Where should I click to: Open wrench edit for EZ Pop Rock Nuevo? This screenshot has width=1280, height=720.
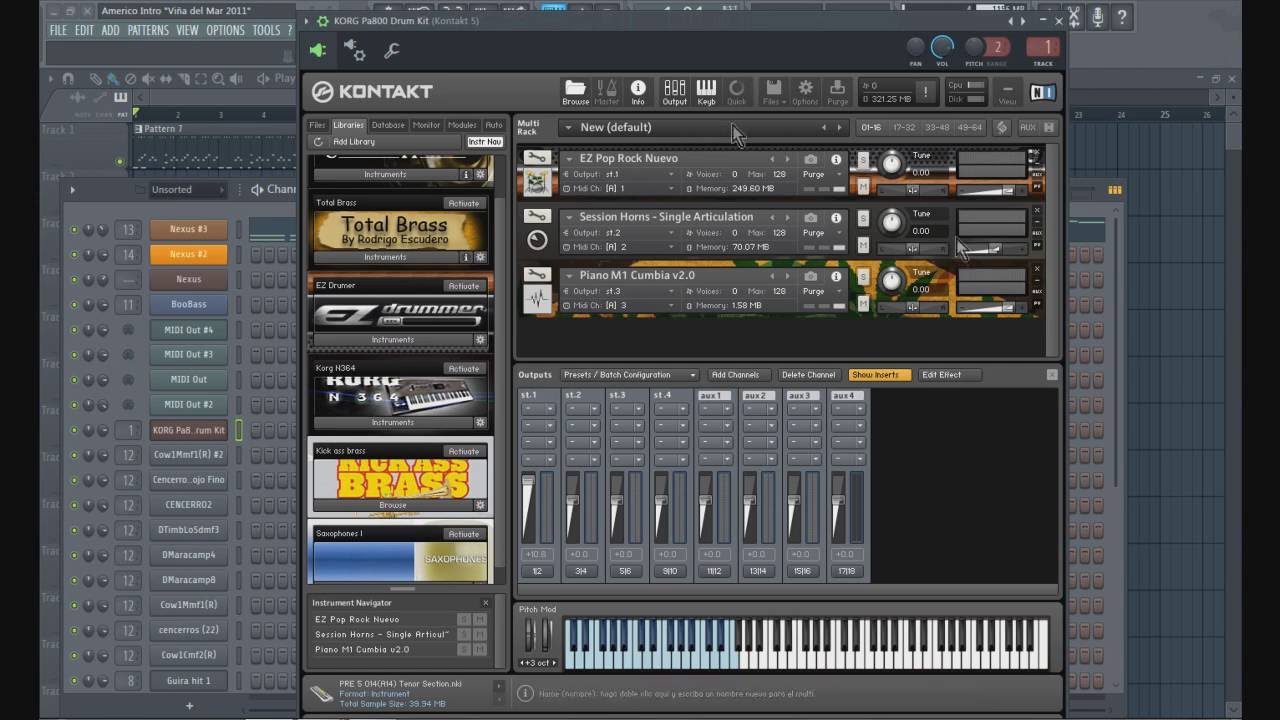click(x=537, y=158)
